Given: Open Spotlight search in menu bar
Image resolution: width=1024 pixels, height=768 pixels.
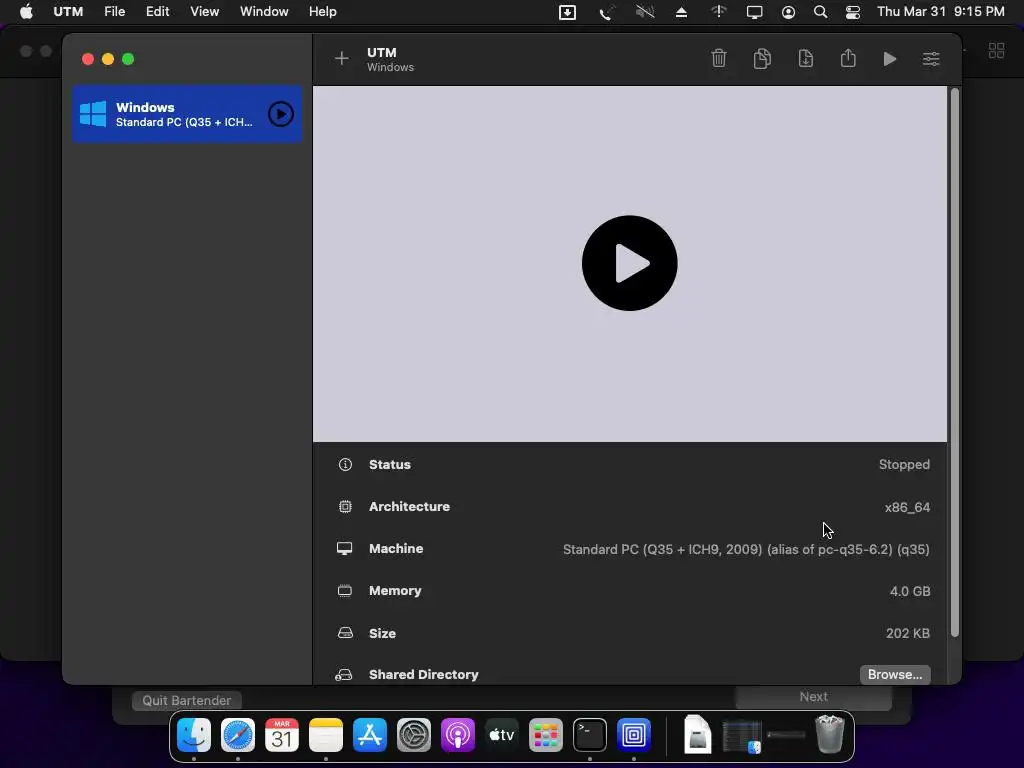Looking at the screenshot, I should pyautogui.click(x=820, y=12).
